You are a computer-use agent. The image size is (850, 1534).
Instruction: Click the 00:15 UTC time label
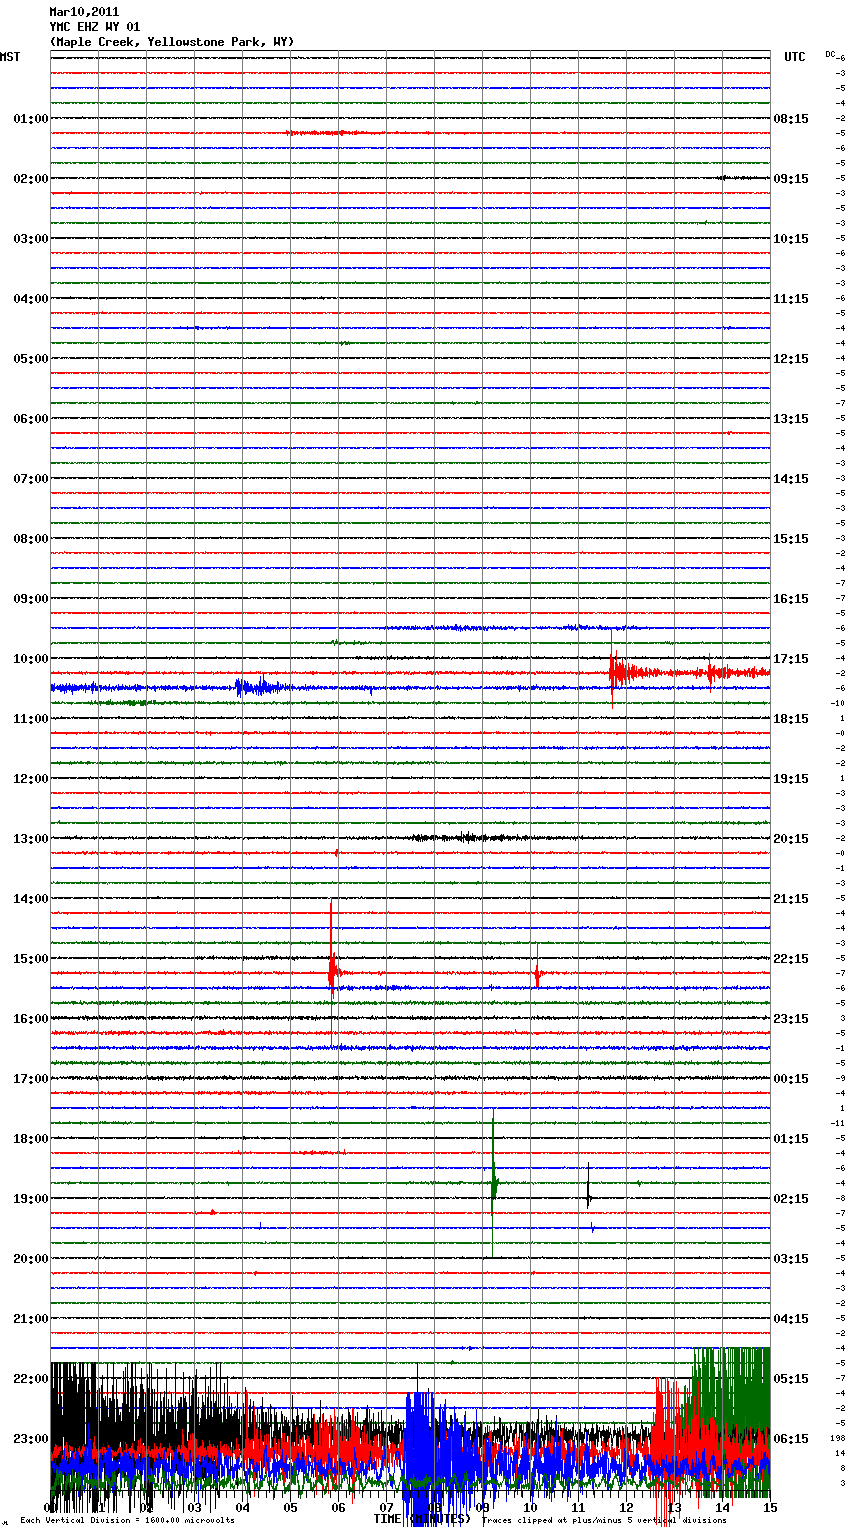click(x=791, y=1079)
